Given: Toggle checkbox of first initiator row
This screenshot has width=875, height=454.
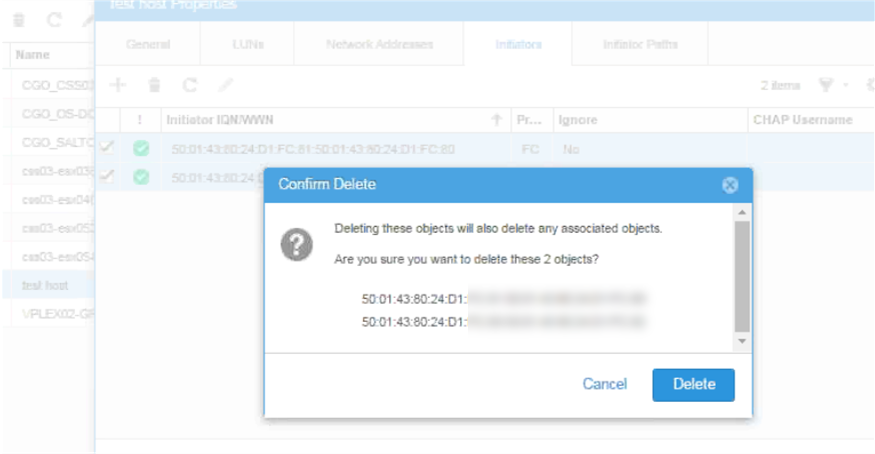Looking at the screenshot, I should (x=106, y=147).
